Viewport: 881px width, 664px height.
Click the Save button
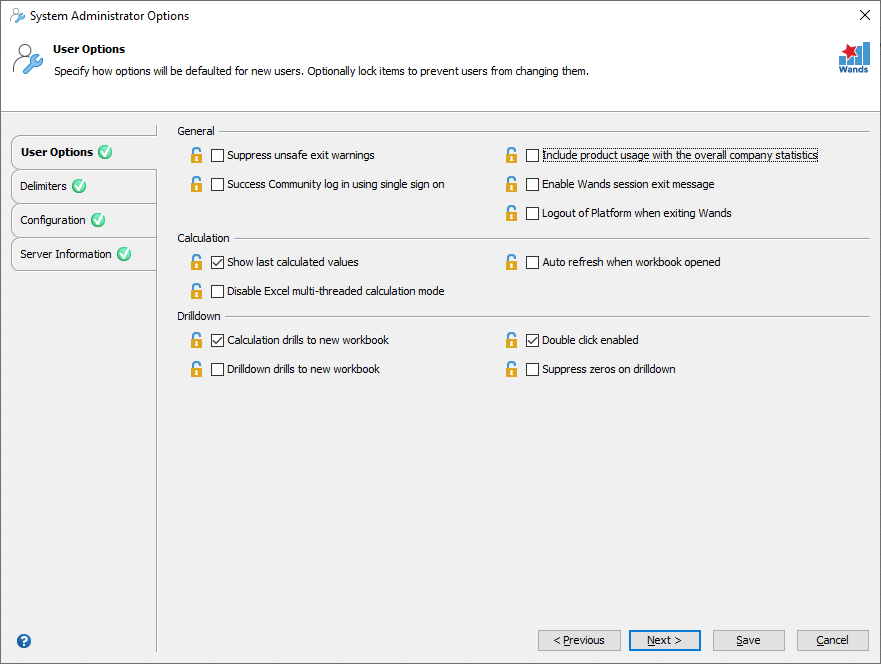pyautogui.click(x=748, y=640)
